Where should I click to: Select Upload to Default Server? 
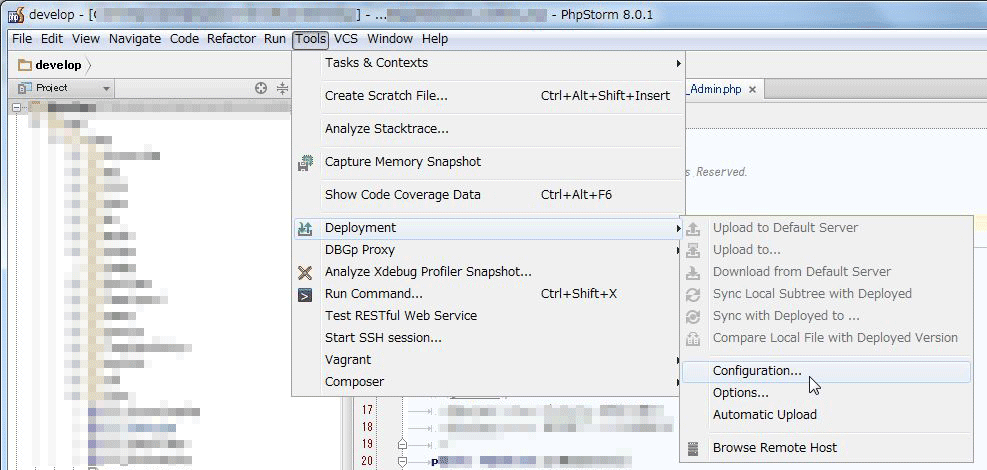(826, 228)
